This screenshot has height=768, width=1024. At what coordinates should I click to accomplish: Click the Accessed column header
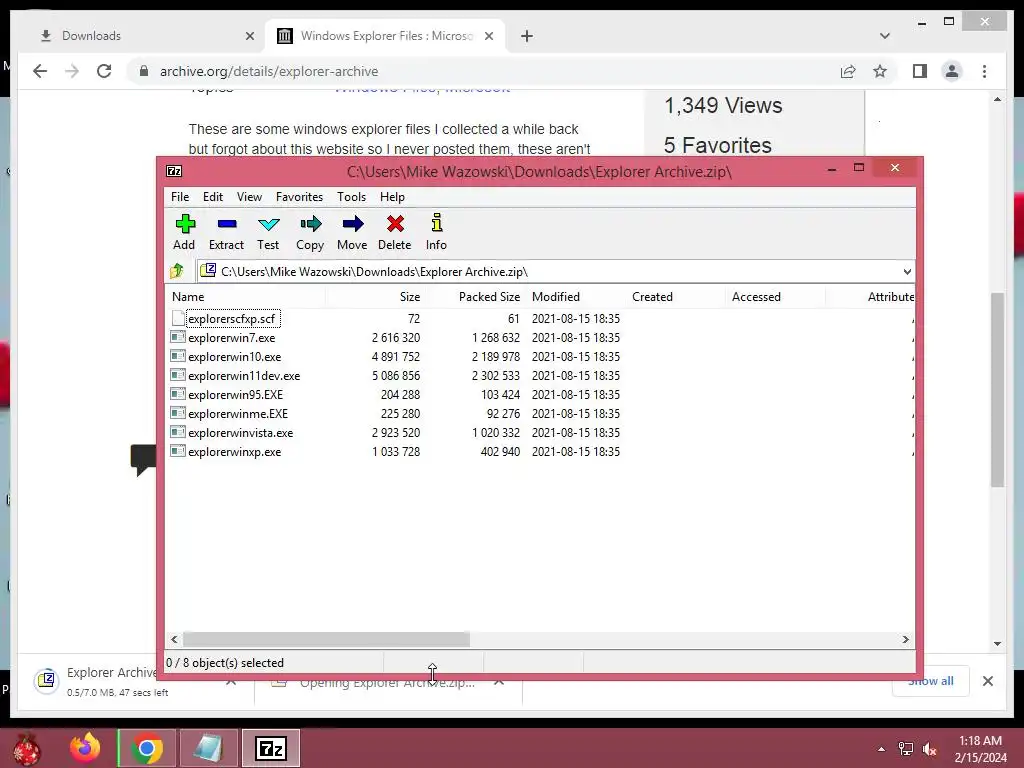[775, 296]
